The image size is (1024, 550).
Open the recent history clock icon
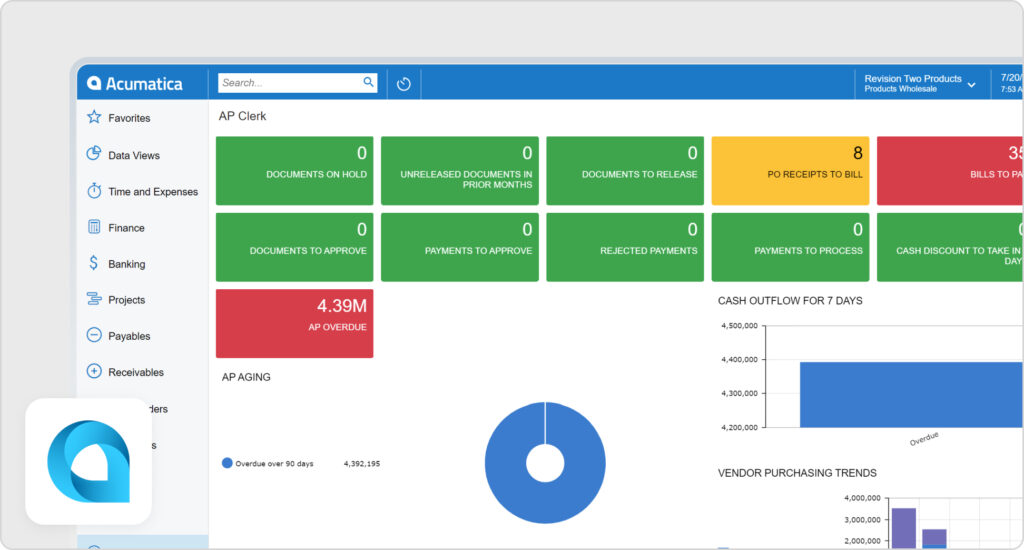[x=404, y=84]
